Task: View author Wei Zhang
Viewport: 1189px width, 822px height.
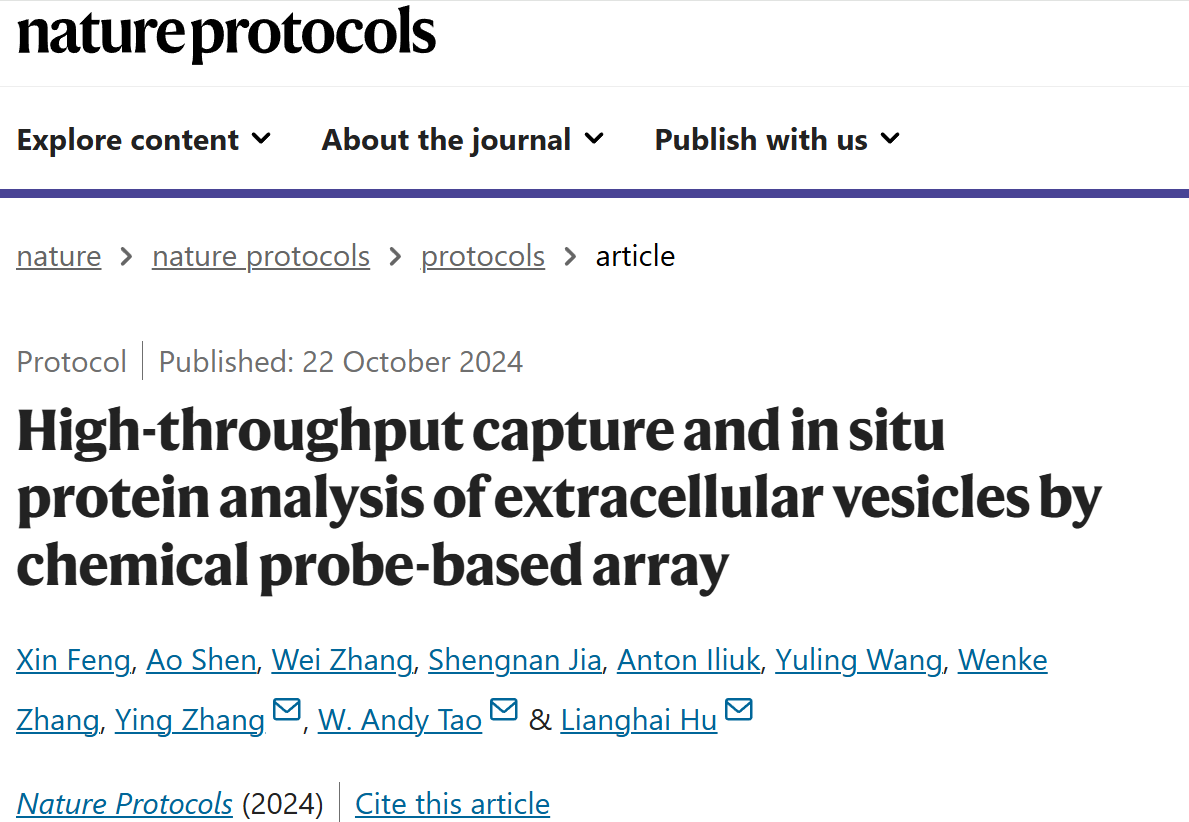Action: [342, 660]
